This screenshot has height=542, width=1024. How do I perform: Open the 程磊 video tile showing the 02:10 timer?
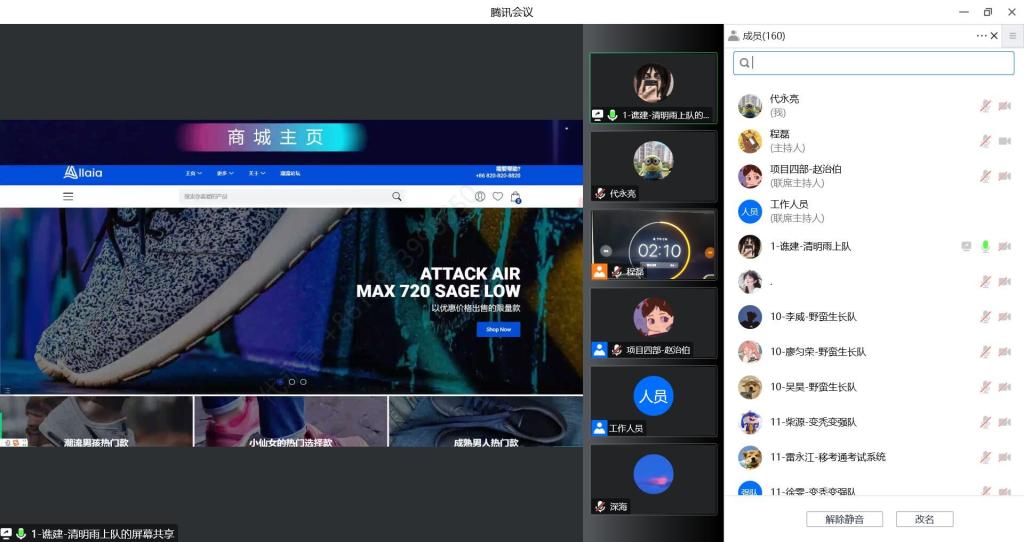pos(654,245)
